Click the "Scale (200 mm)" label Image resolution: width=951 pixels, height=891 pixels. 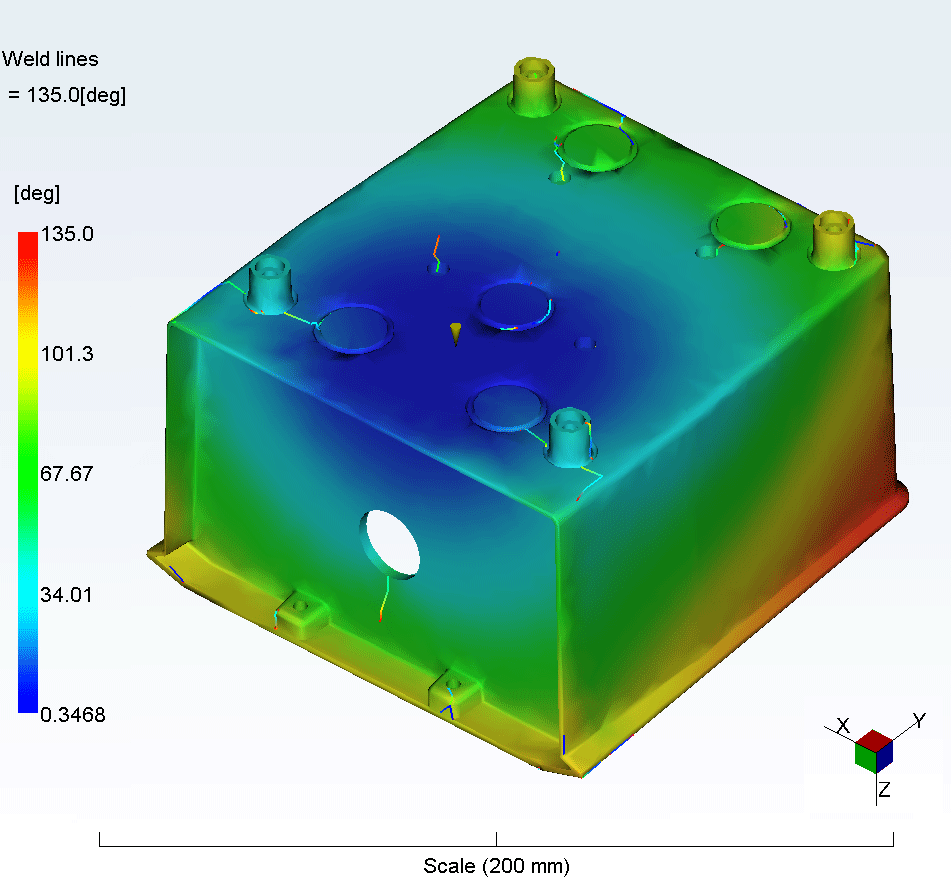pyautogui.click(x=496, y=866)
